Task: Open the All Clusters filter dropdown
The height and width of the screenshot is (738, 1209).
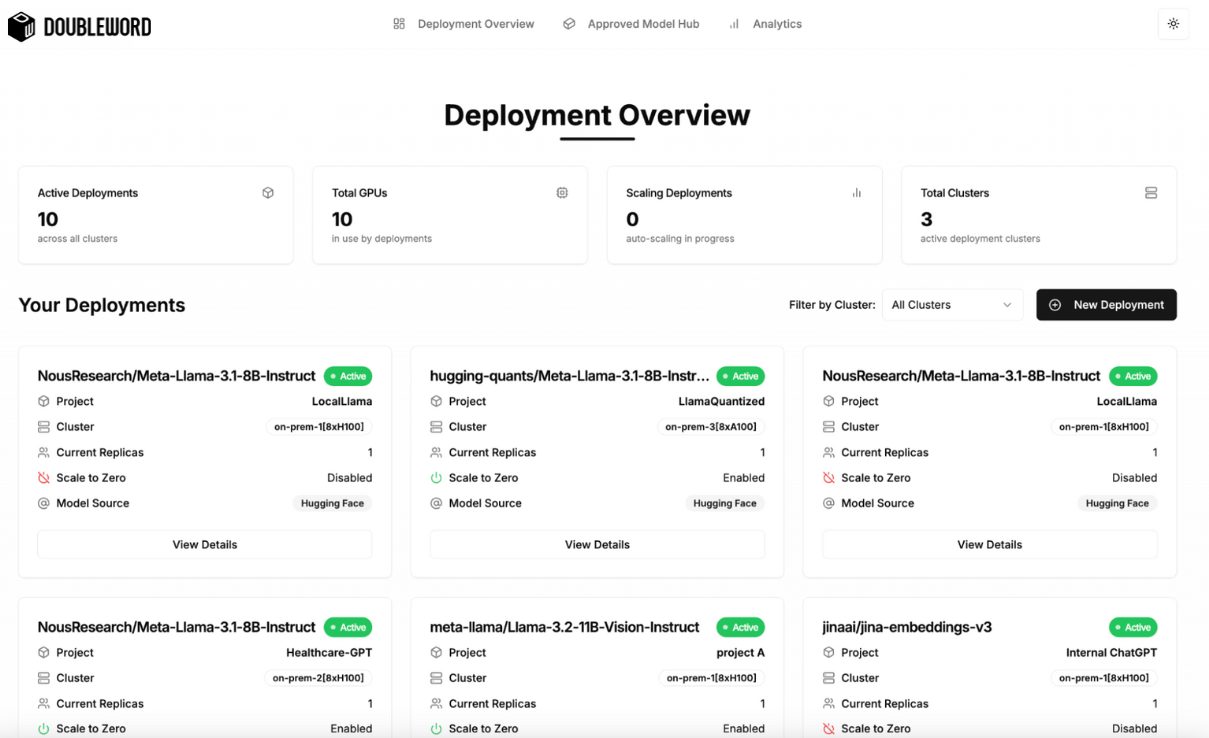Action: (x=951, y=305)
